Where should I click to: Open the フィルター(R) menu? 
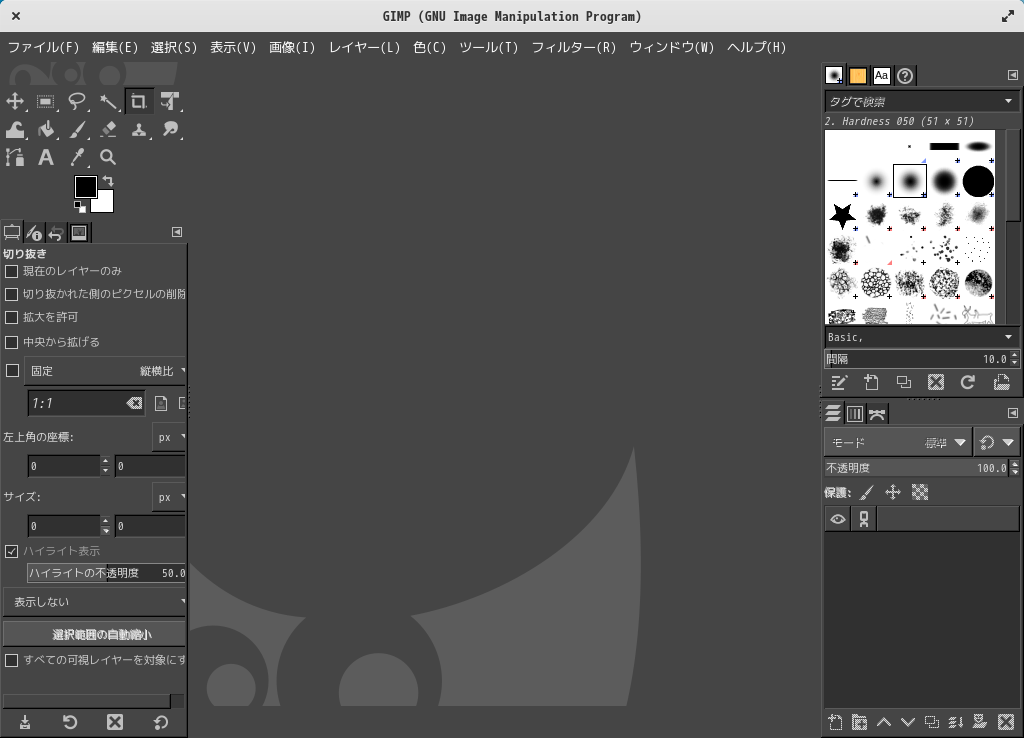573,47
